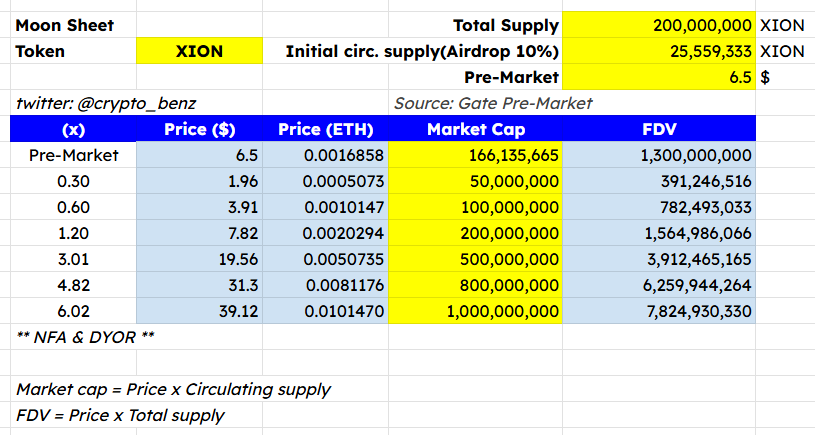This screenshot has height=435, width=815.
Task: Click the 19.56 price cell
Action: pos(200,259)
